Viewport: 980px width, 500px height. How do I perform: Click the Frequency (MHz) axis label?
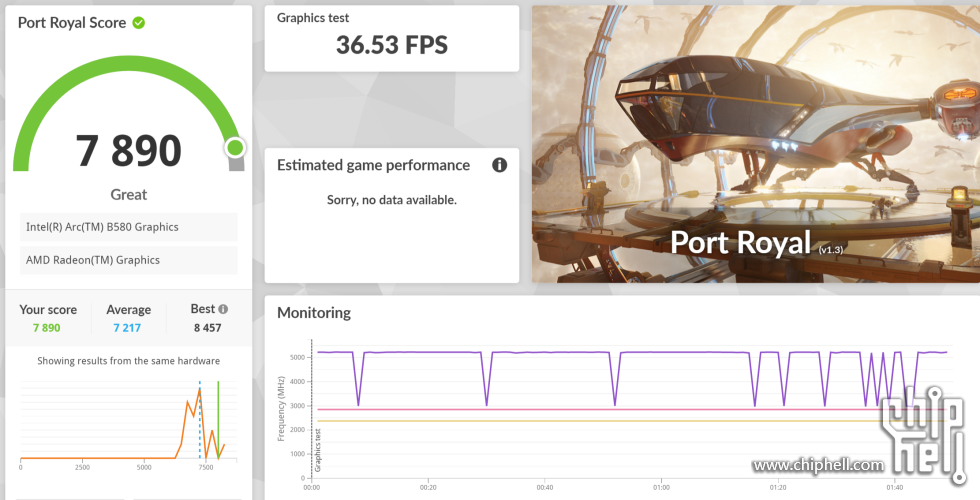click(281, 409)
